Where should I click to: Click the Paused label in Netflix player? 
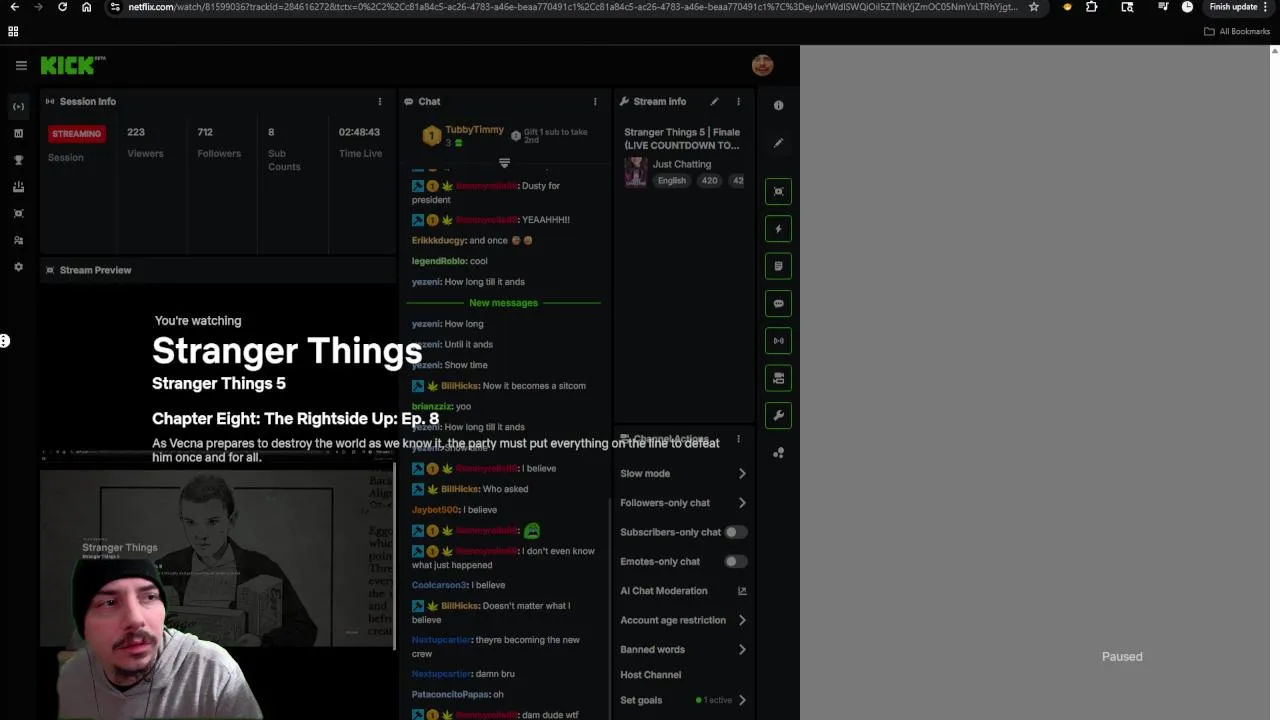(x=1122, y=657)
